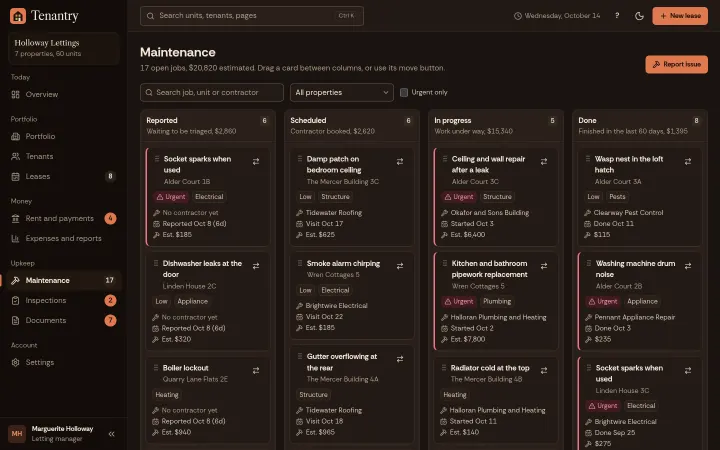Click Urgent tag on Ceiling and wall repair card

(458, 197)
